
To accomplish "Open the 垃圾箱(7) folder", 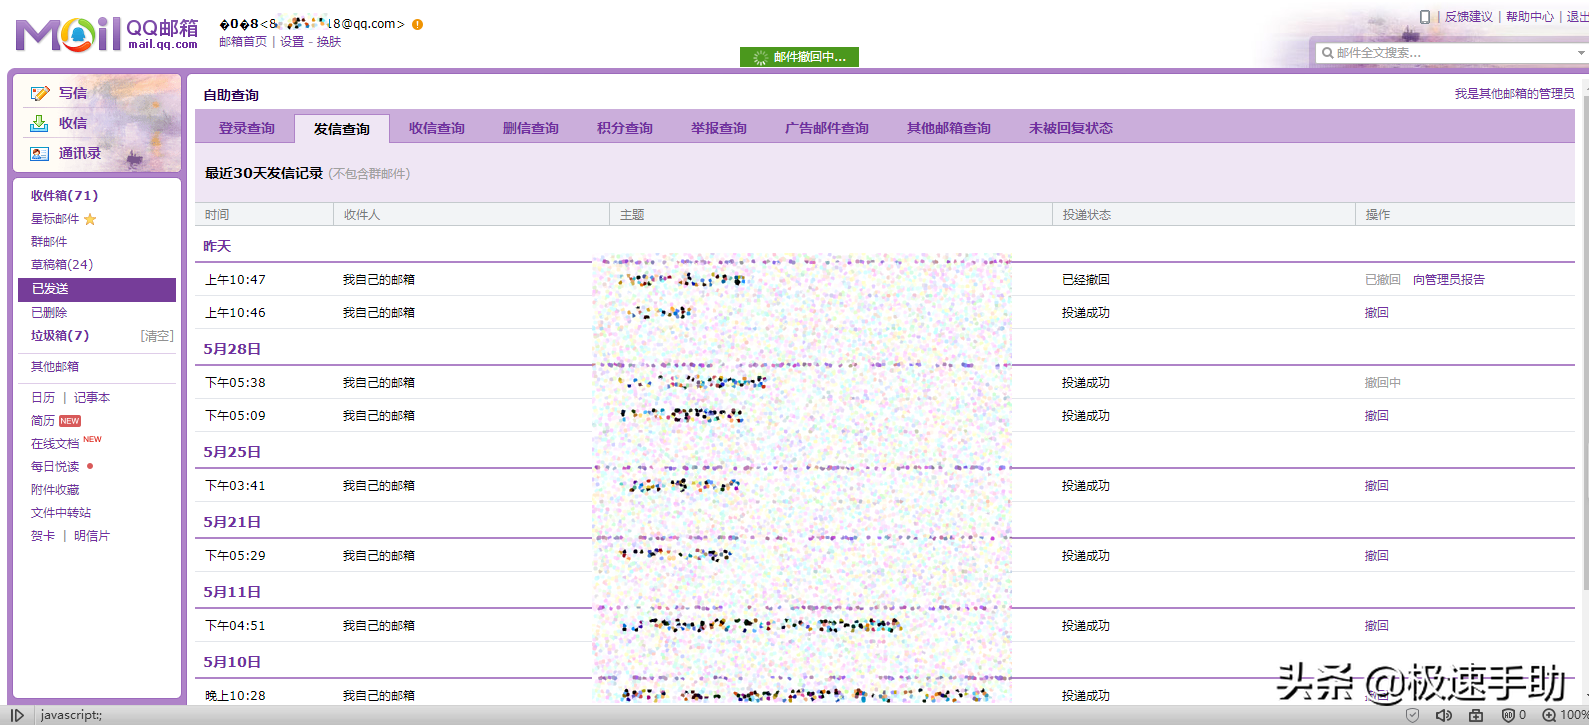I will pyautogui.click(x=60, y=336).
